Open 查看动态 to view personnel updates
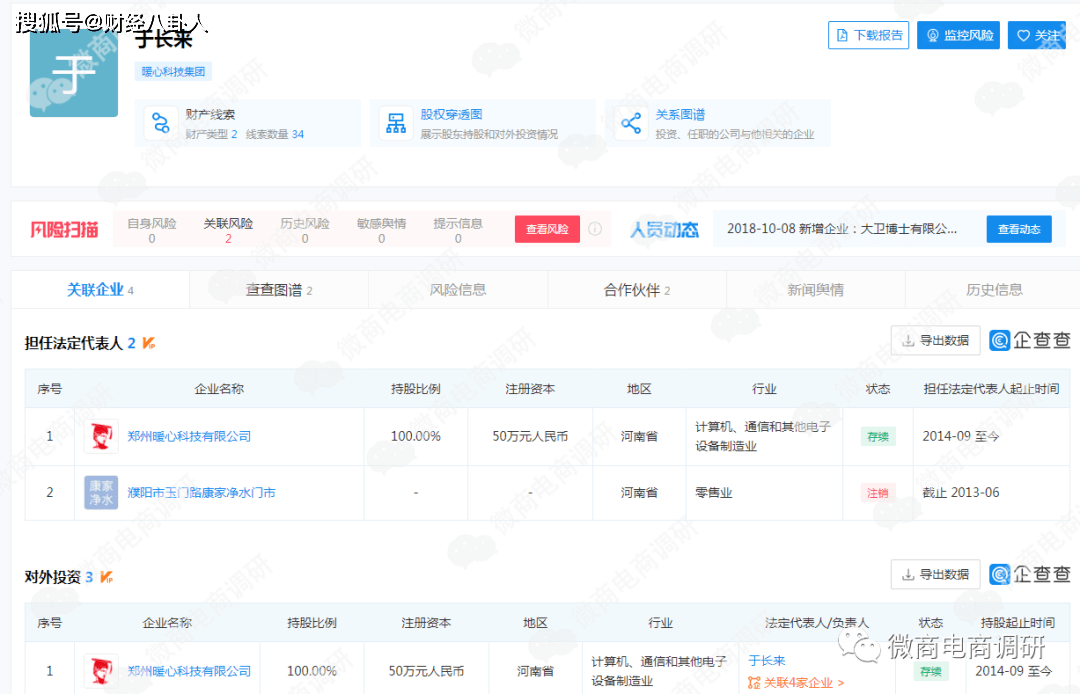 tap(1019, 229)
